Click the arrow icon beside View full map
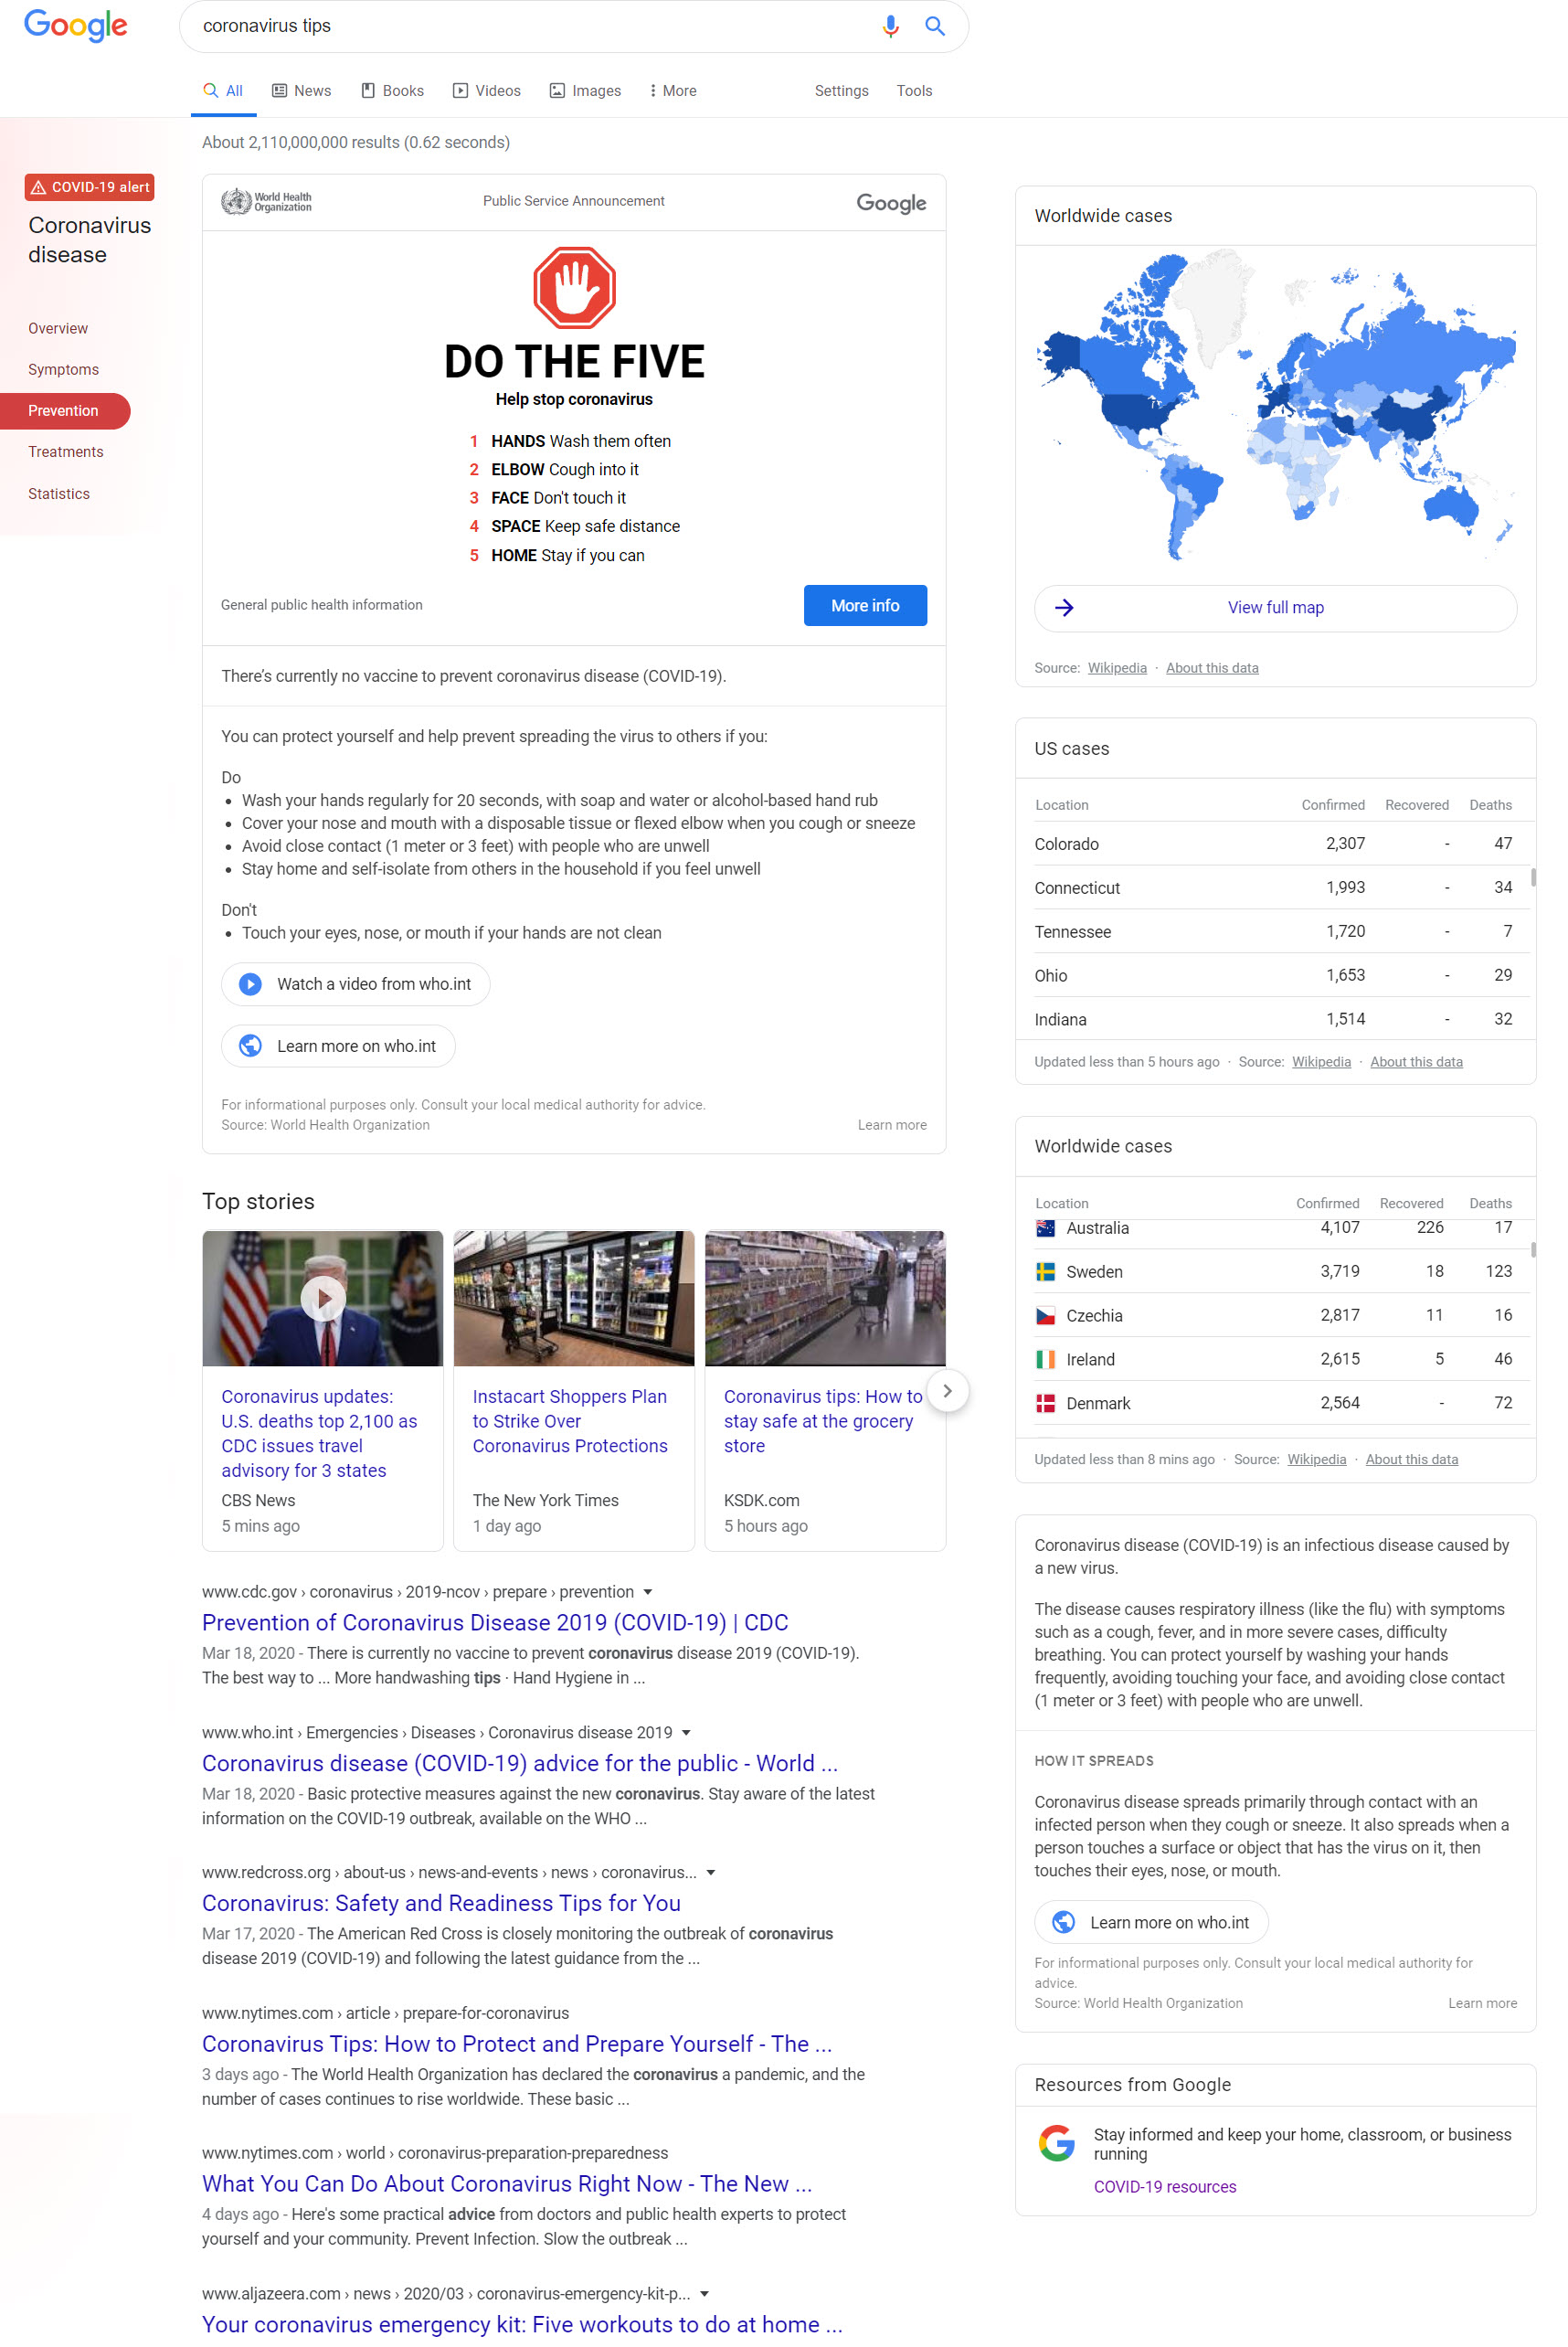 click(x=1064, y=607)
